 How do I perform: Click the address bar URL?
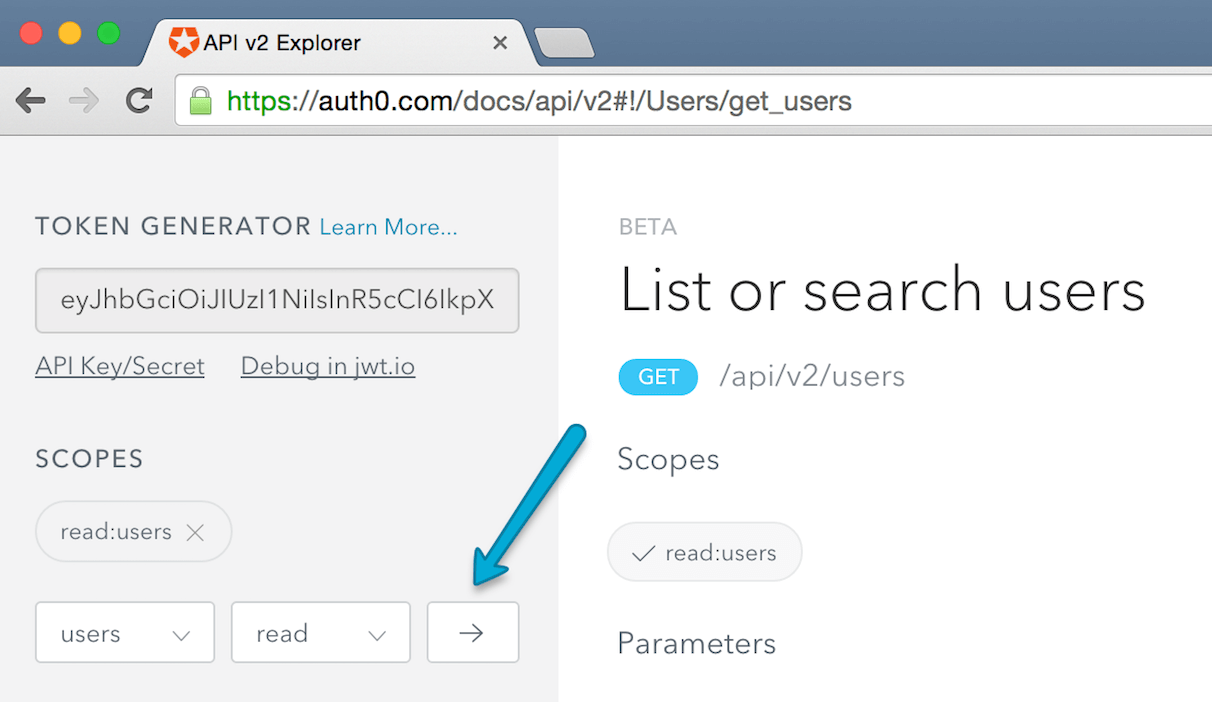point(539,101)
